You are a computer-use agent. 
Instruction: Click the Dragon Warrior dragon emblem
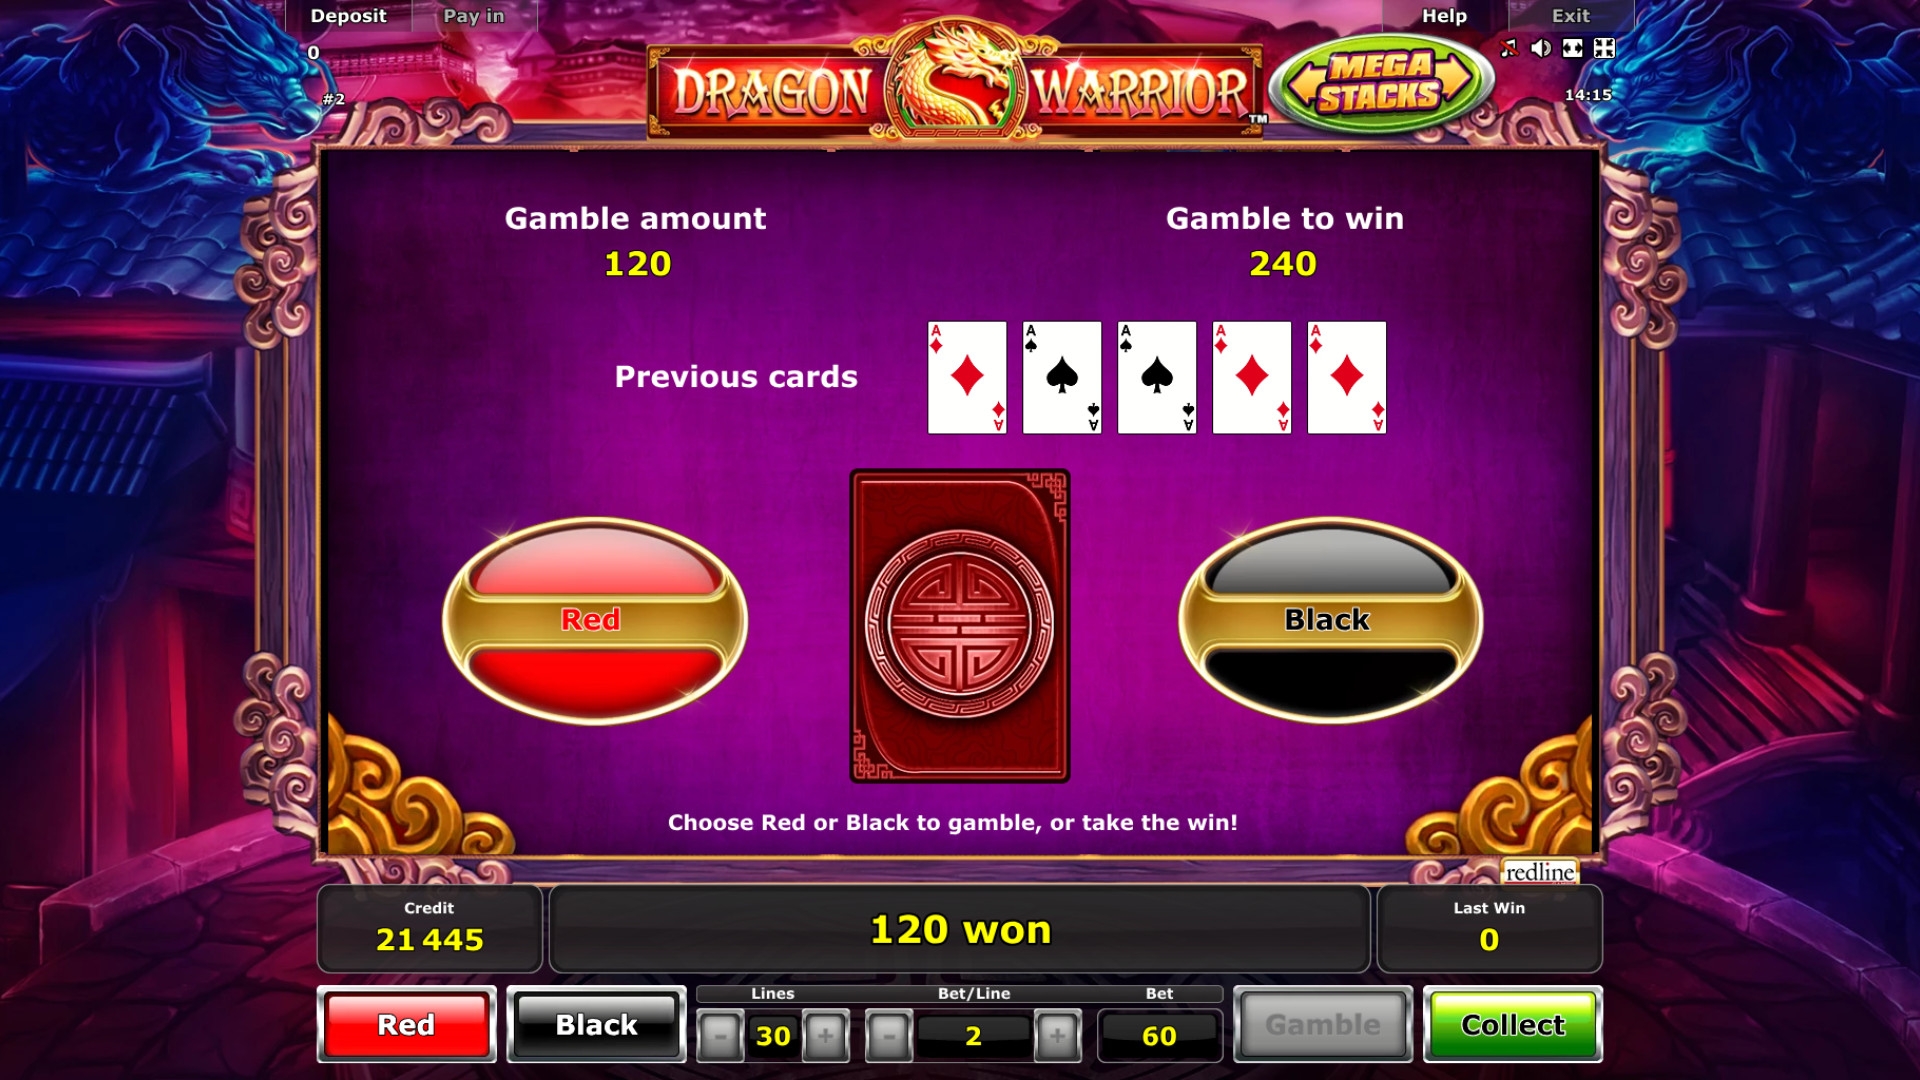pyautogui.click(x=954, y=80)
